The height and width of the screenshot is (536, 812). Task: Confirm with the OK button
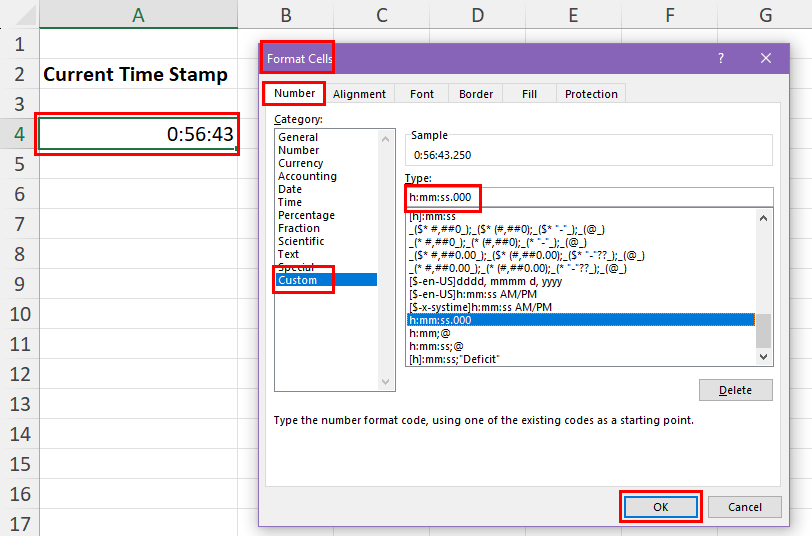point(661,507)
